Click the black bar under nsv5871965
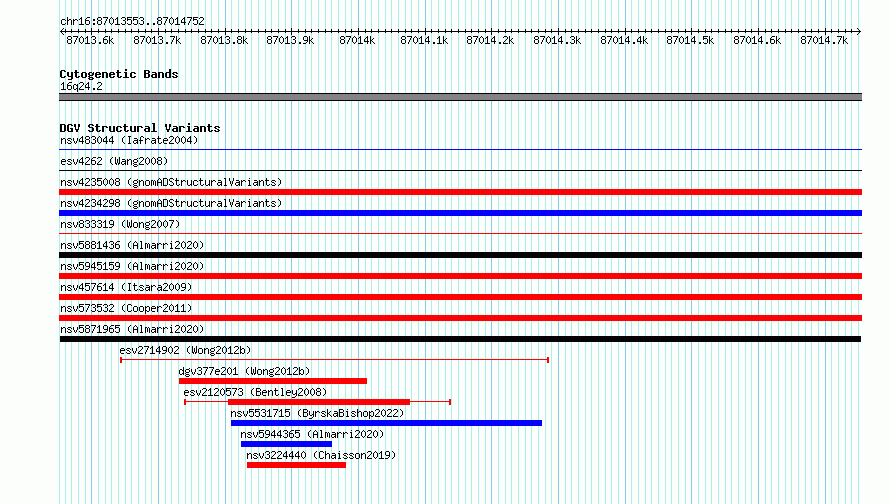The width and height of the screenshot is (890, 504). 460,339
